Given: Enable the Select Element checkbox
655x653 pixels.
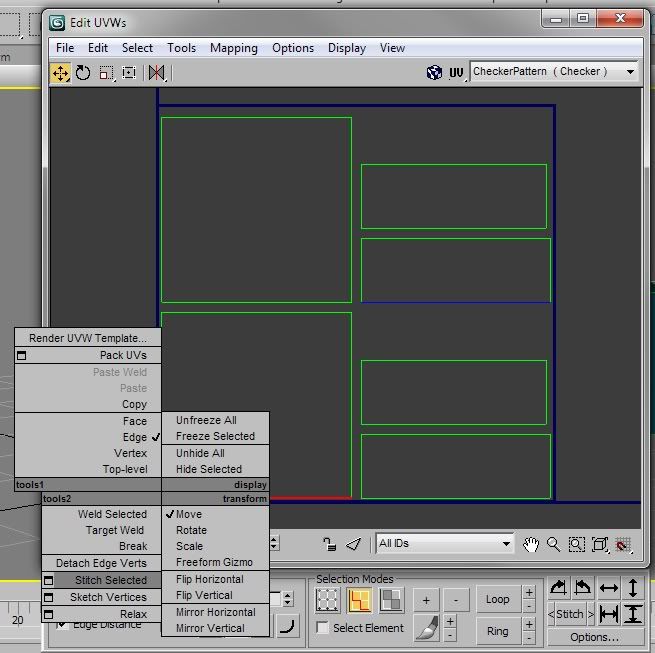Looking at the screenshot, I should 323,628.
